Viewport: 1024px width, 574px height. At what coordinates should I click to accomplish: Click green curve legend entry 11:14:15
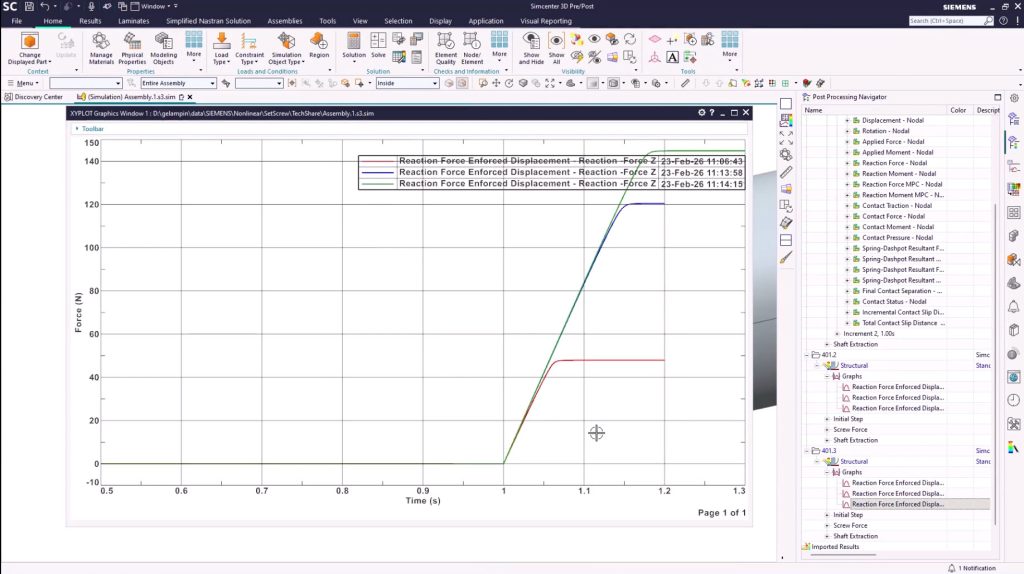(x=551, y=184)
